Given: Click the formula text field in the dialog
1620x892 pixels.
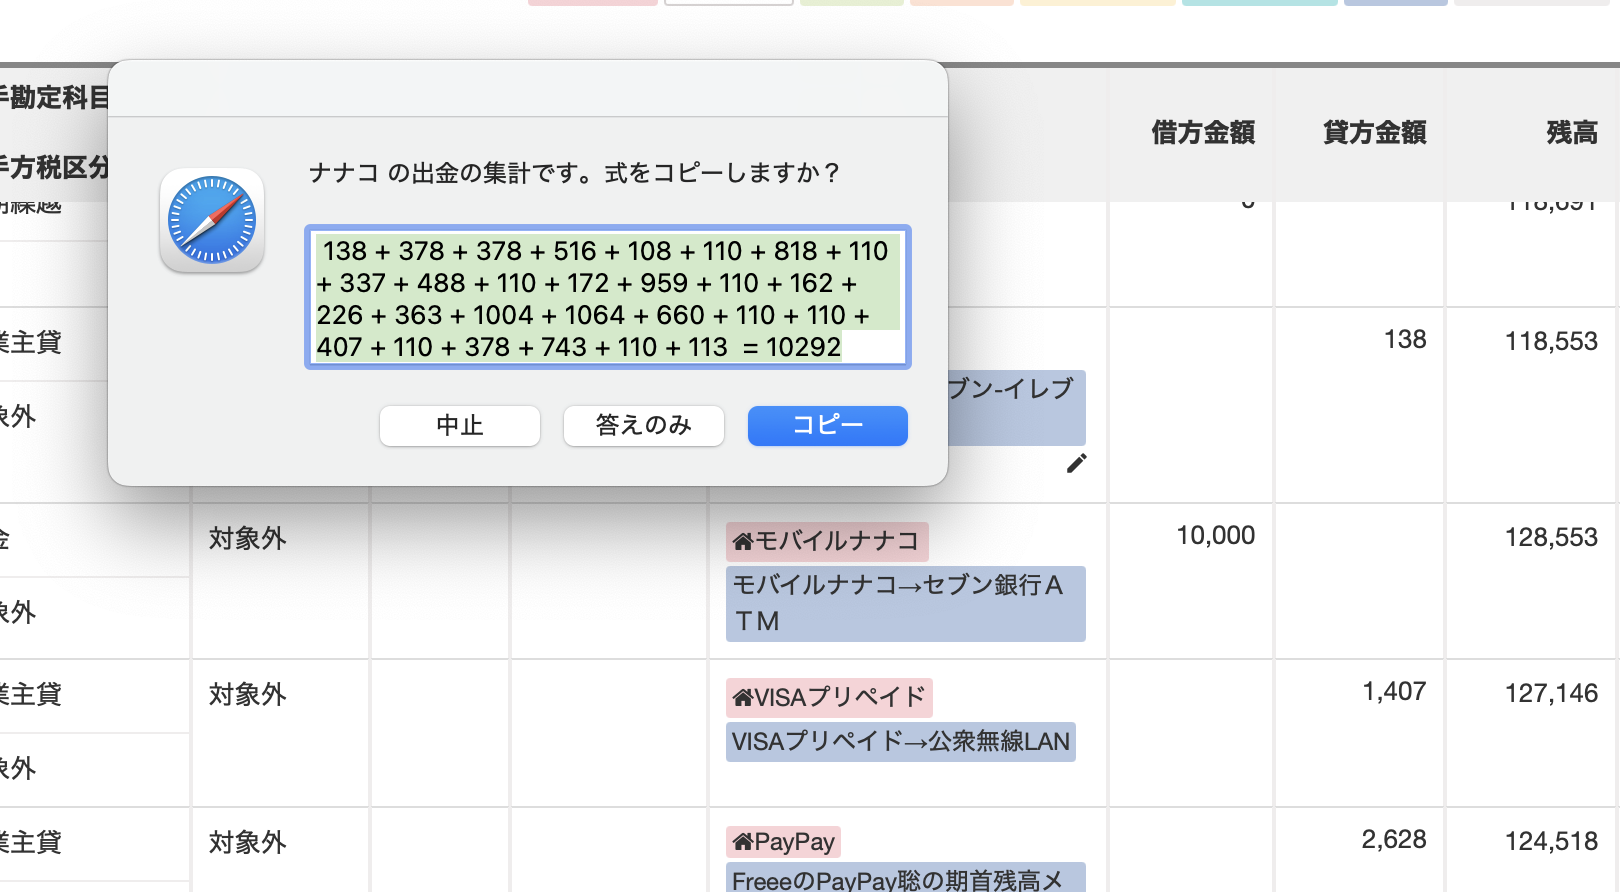Looking at the screenshot, I should pos(608,298).
